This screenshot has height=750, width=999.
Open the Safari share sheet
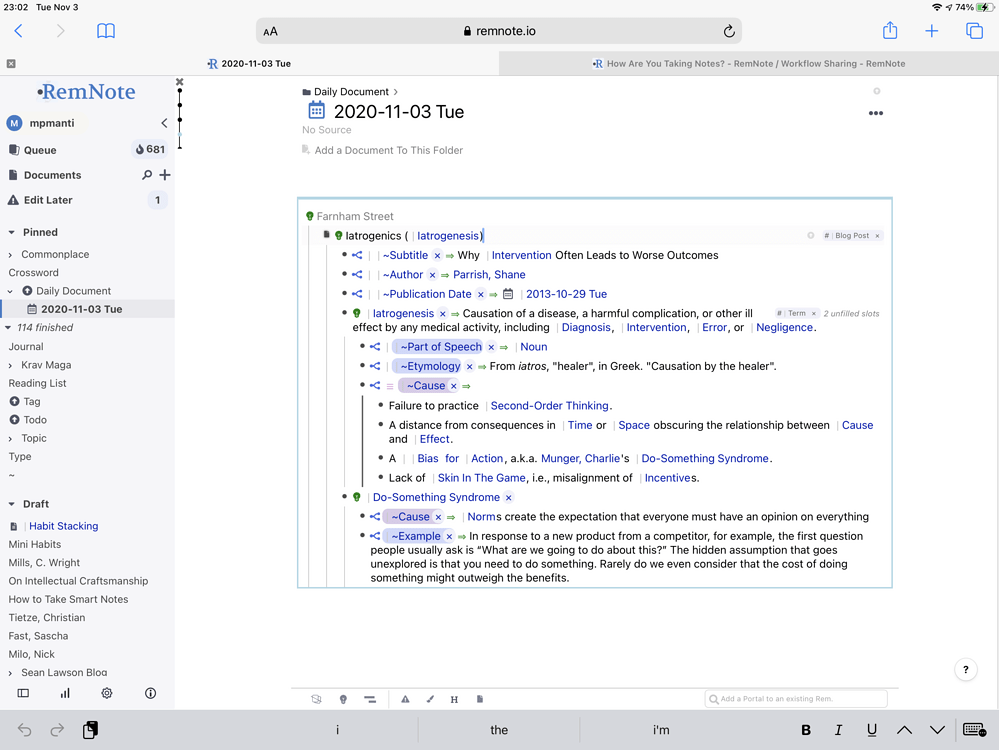pos(890,30)
